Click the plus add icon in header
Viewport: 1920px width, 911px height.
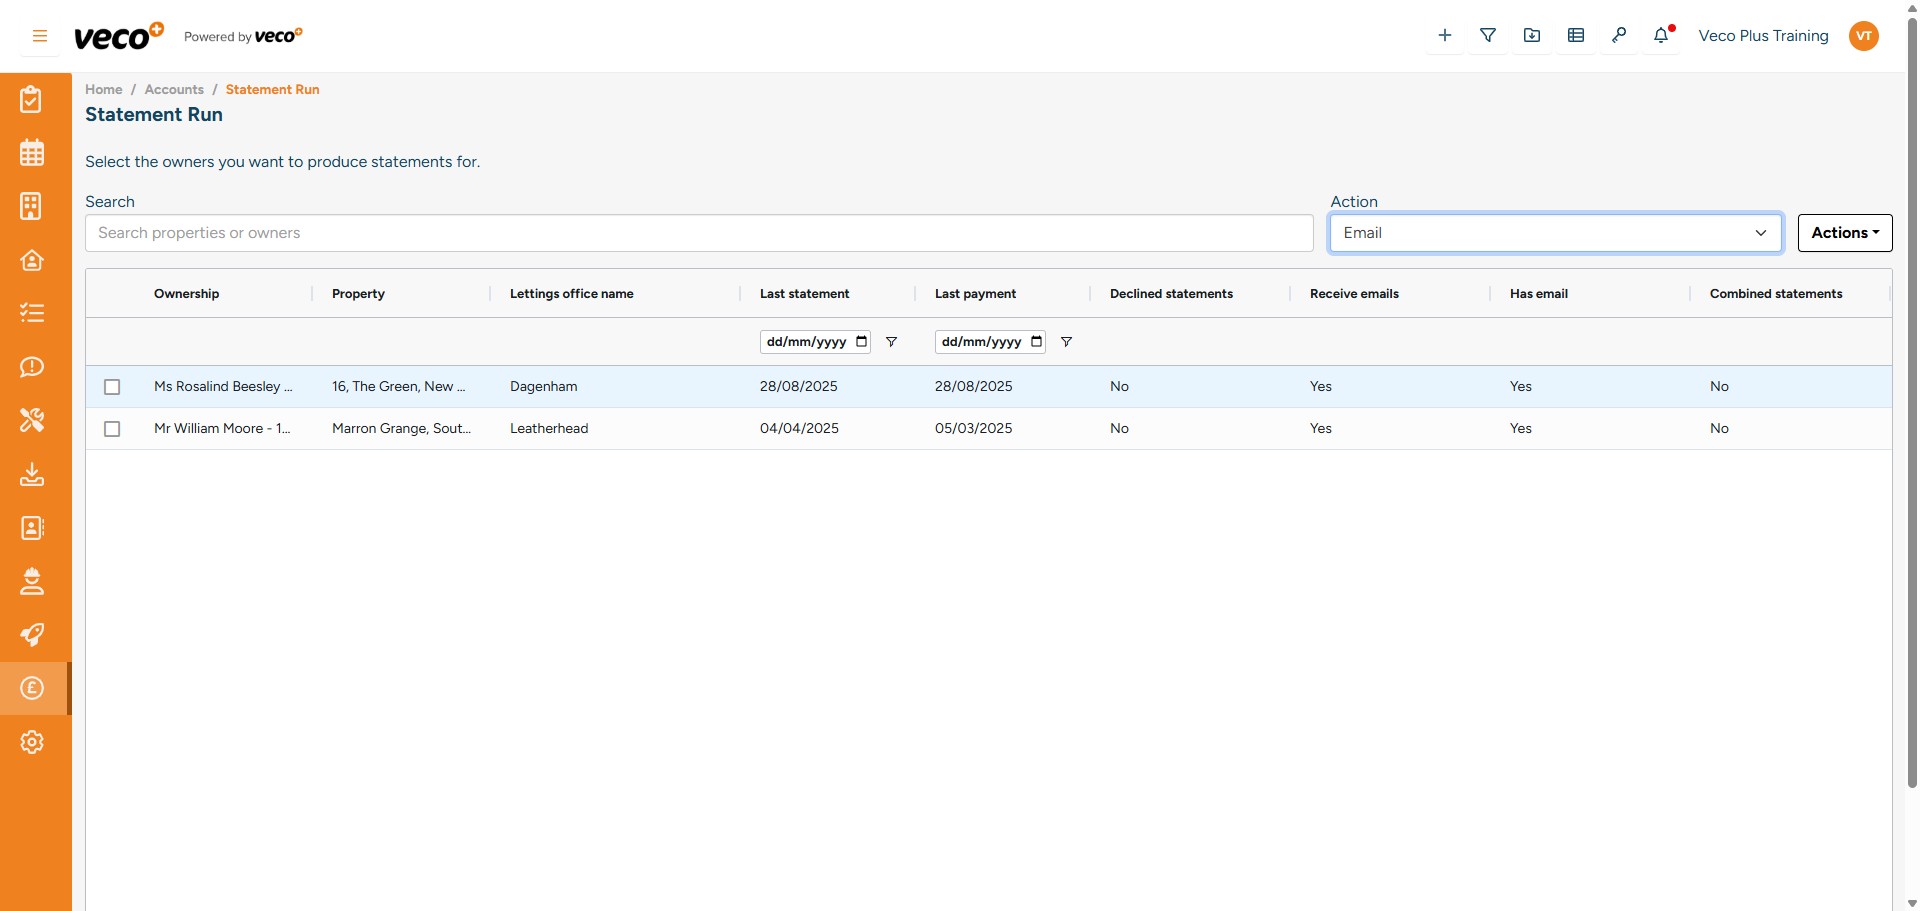pos(1444,36)
